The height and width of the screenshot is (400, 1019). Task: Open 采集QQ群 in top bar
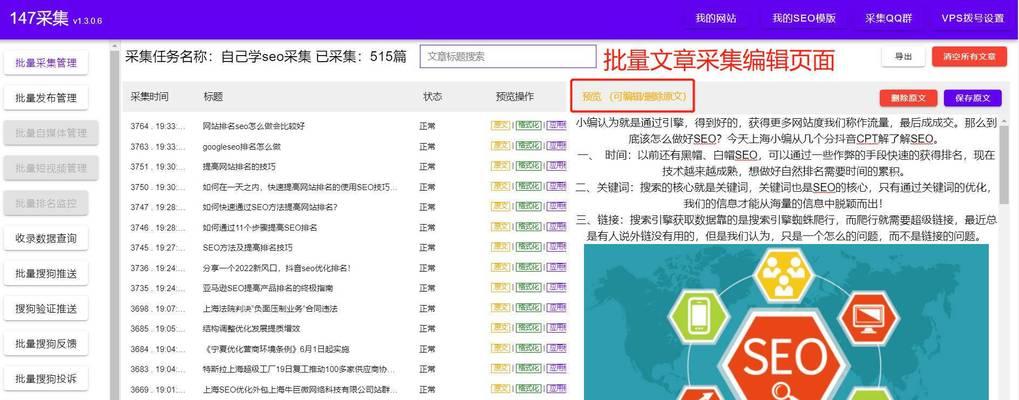[888, 18]
